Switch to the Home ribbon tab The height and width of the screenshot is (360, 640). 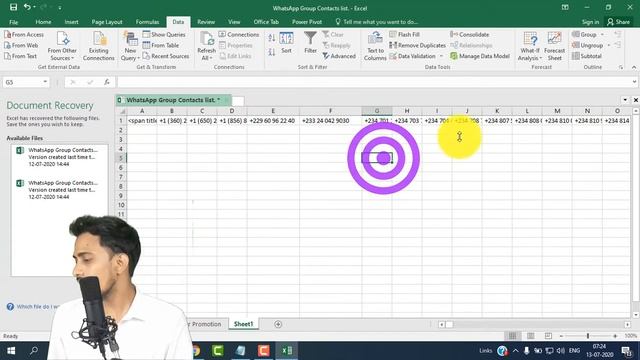pos(43,22)
